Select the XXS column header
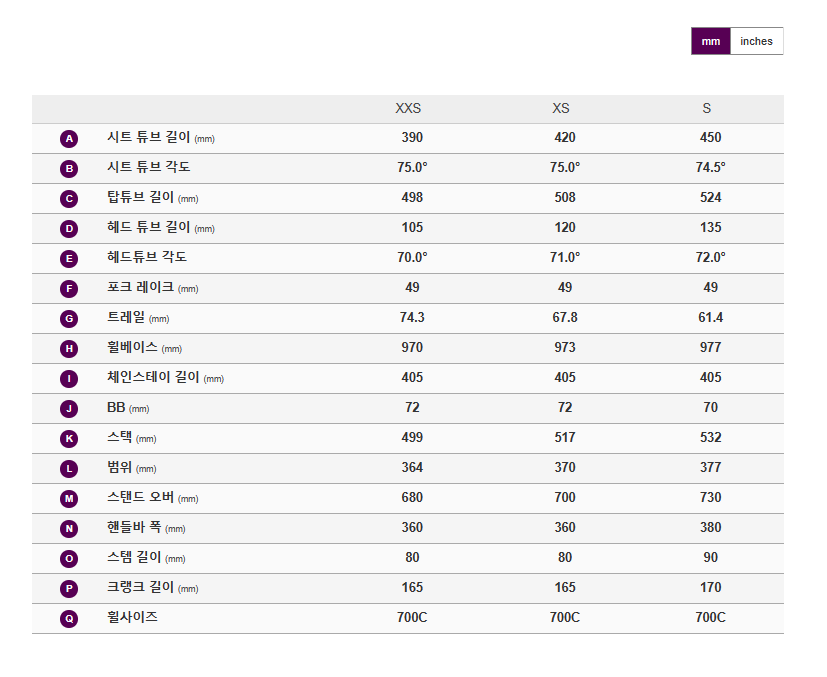The height and width of the screenshot is (677, 827). coord(408,108)
